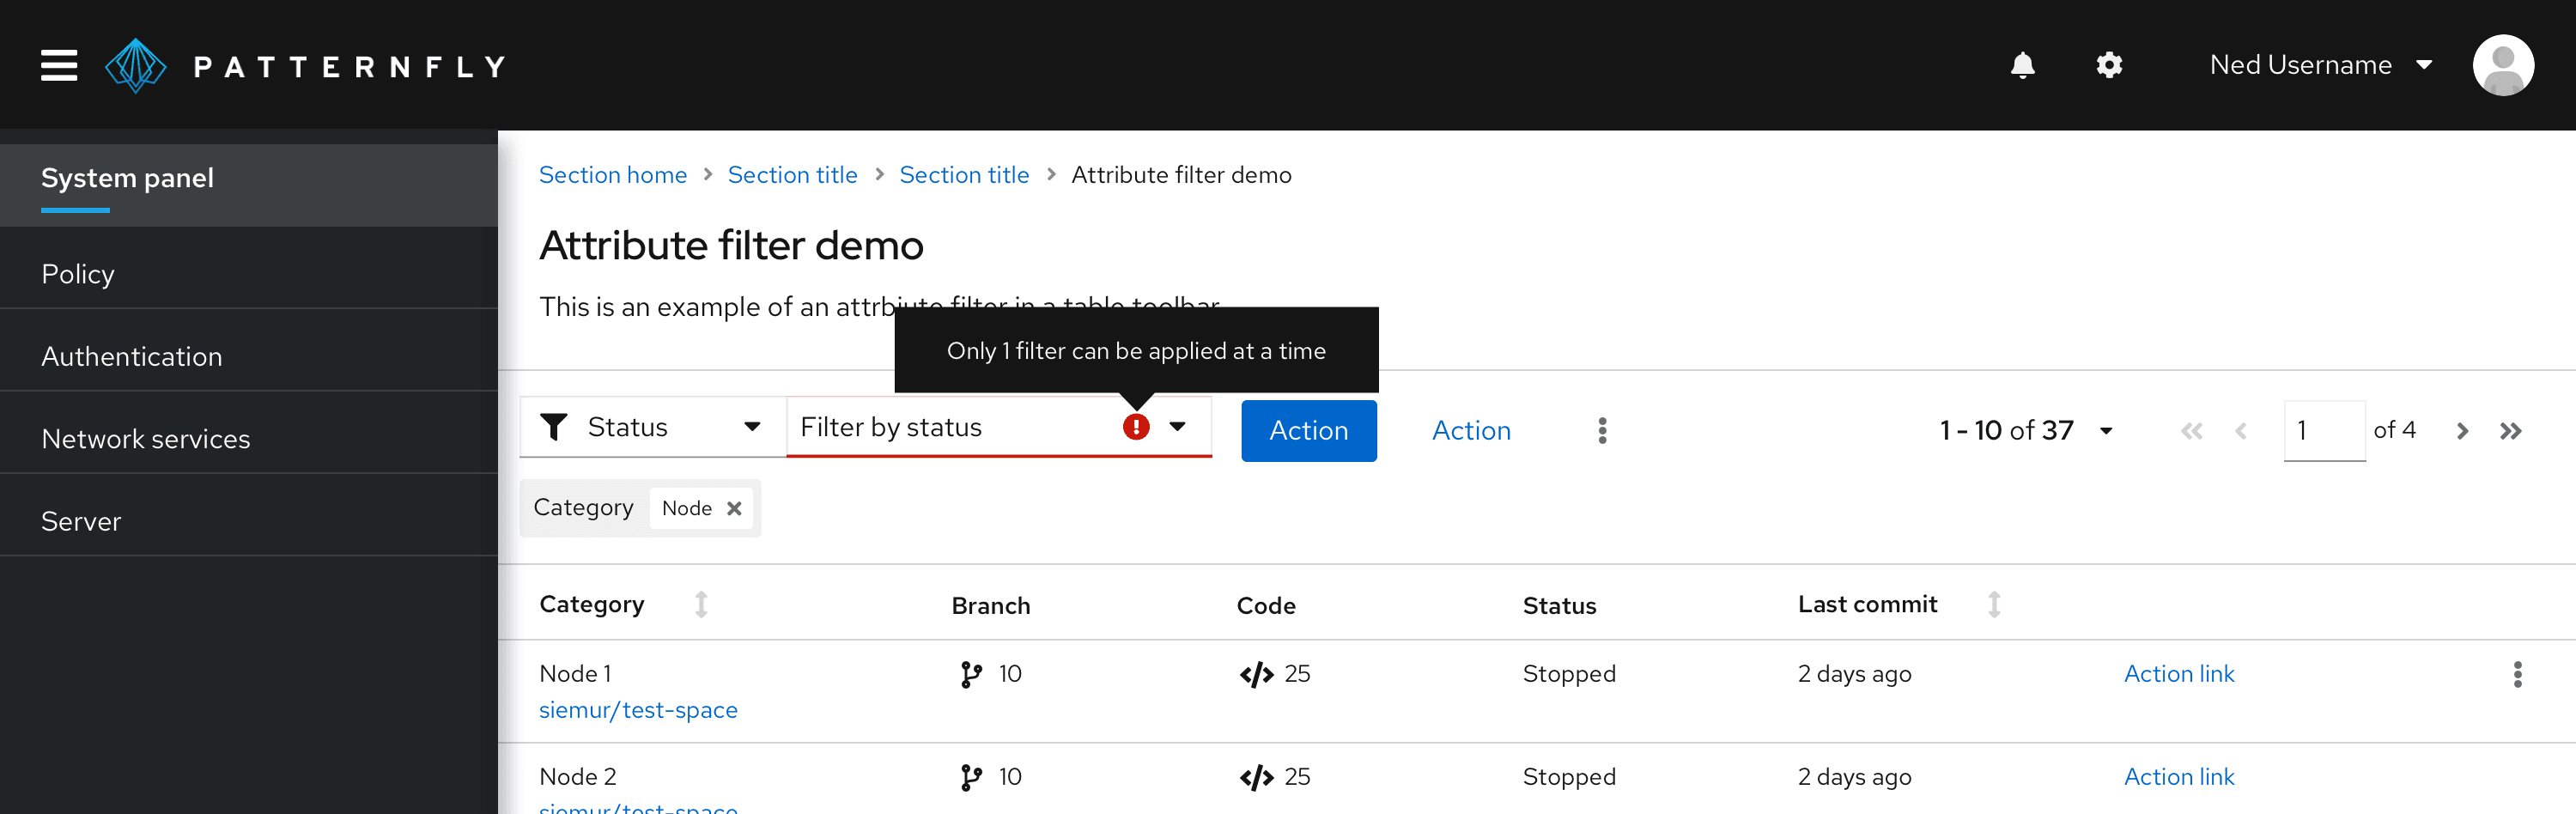The width and height of the screenshot is (2576, 814).
Task: Go to the next page arrow
Action: 2462,430
